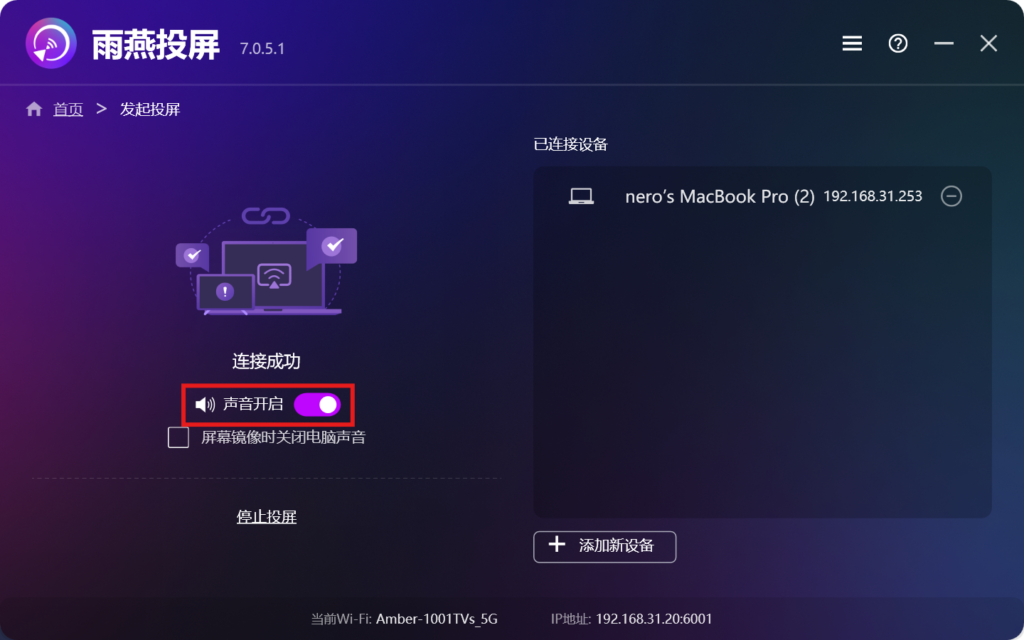Minimize the 雨燕投屏 window

point(944,44)
